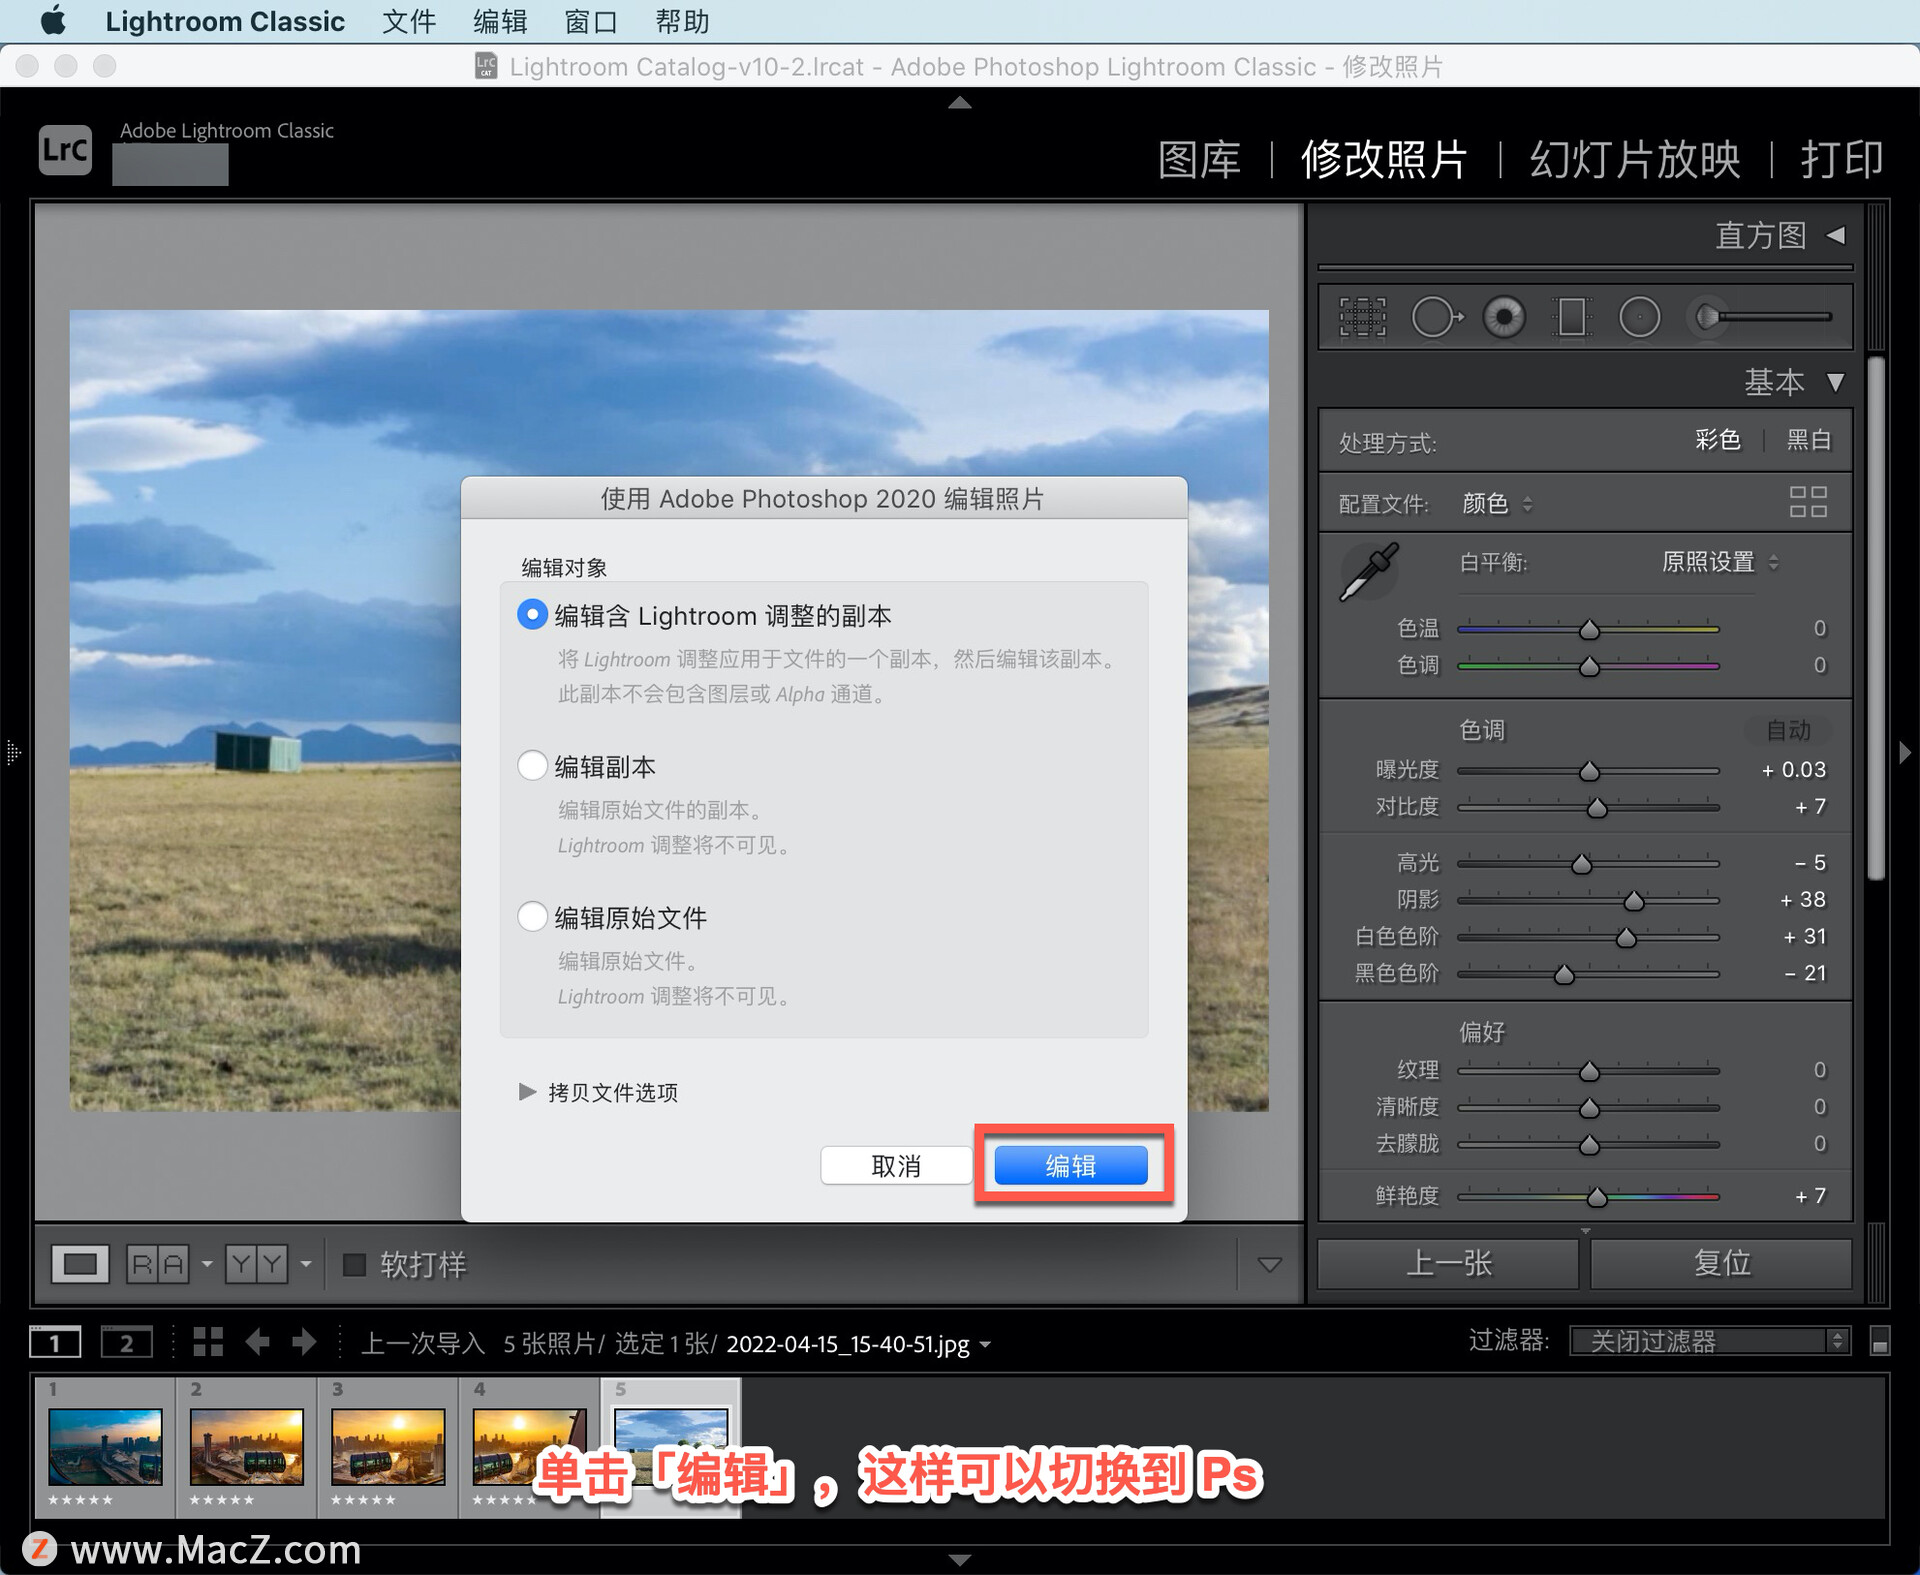Open the filename 2022-04-15_15-40-51.jpg dropdown
Image resolution: width=1920 pixels, height=1575 pixels.
pyautogui.click(x=985, y=1345)
